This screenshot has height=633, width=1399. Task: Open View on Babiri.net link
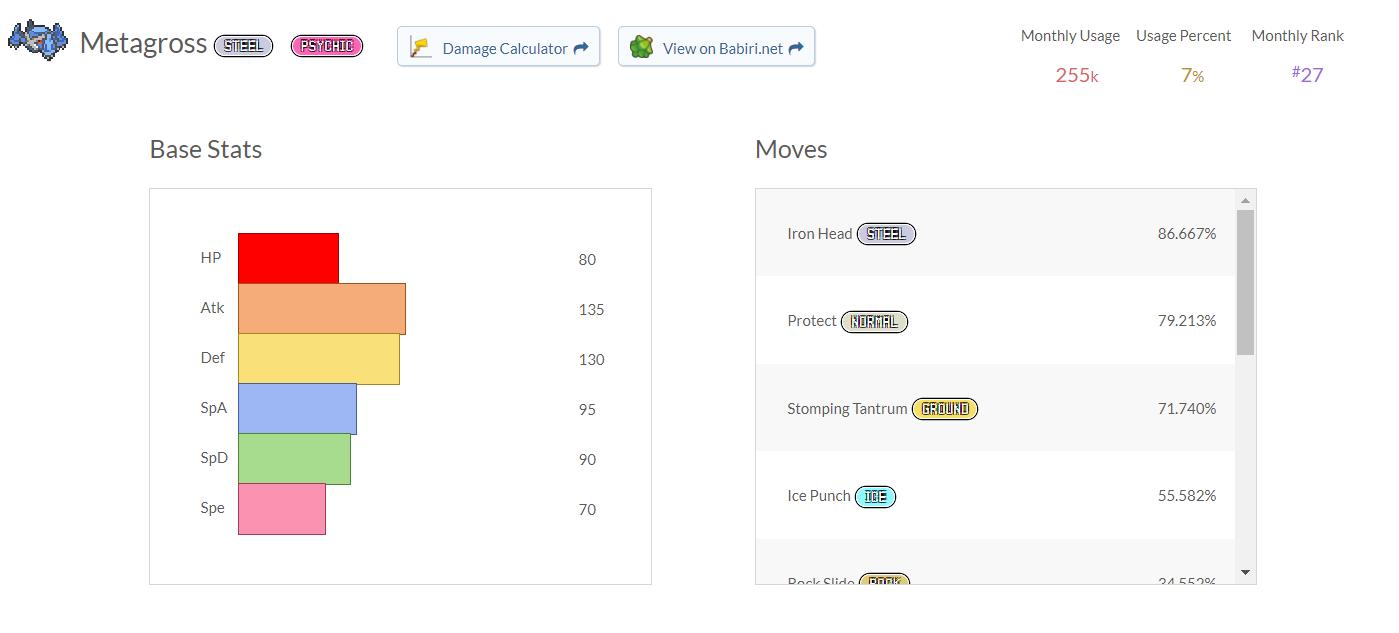(x=723, y=48)
